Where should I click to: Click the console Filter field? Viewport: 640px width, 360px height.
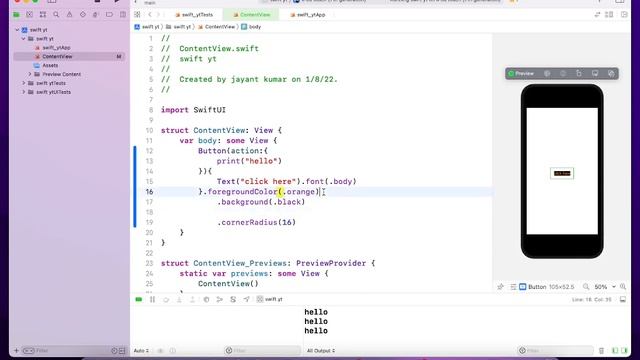(x=555, y=351)
